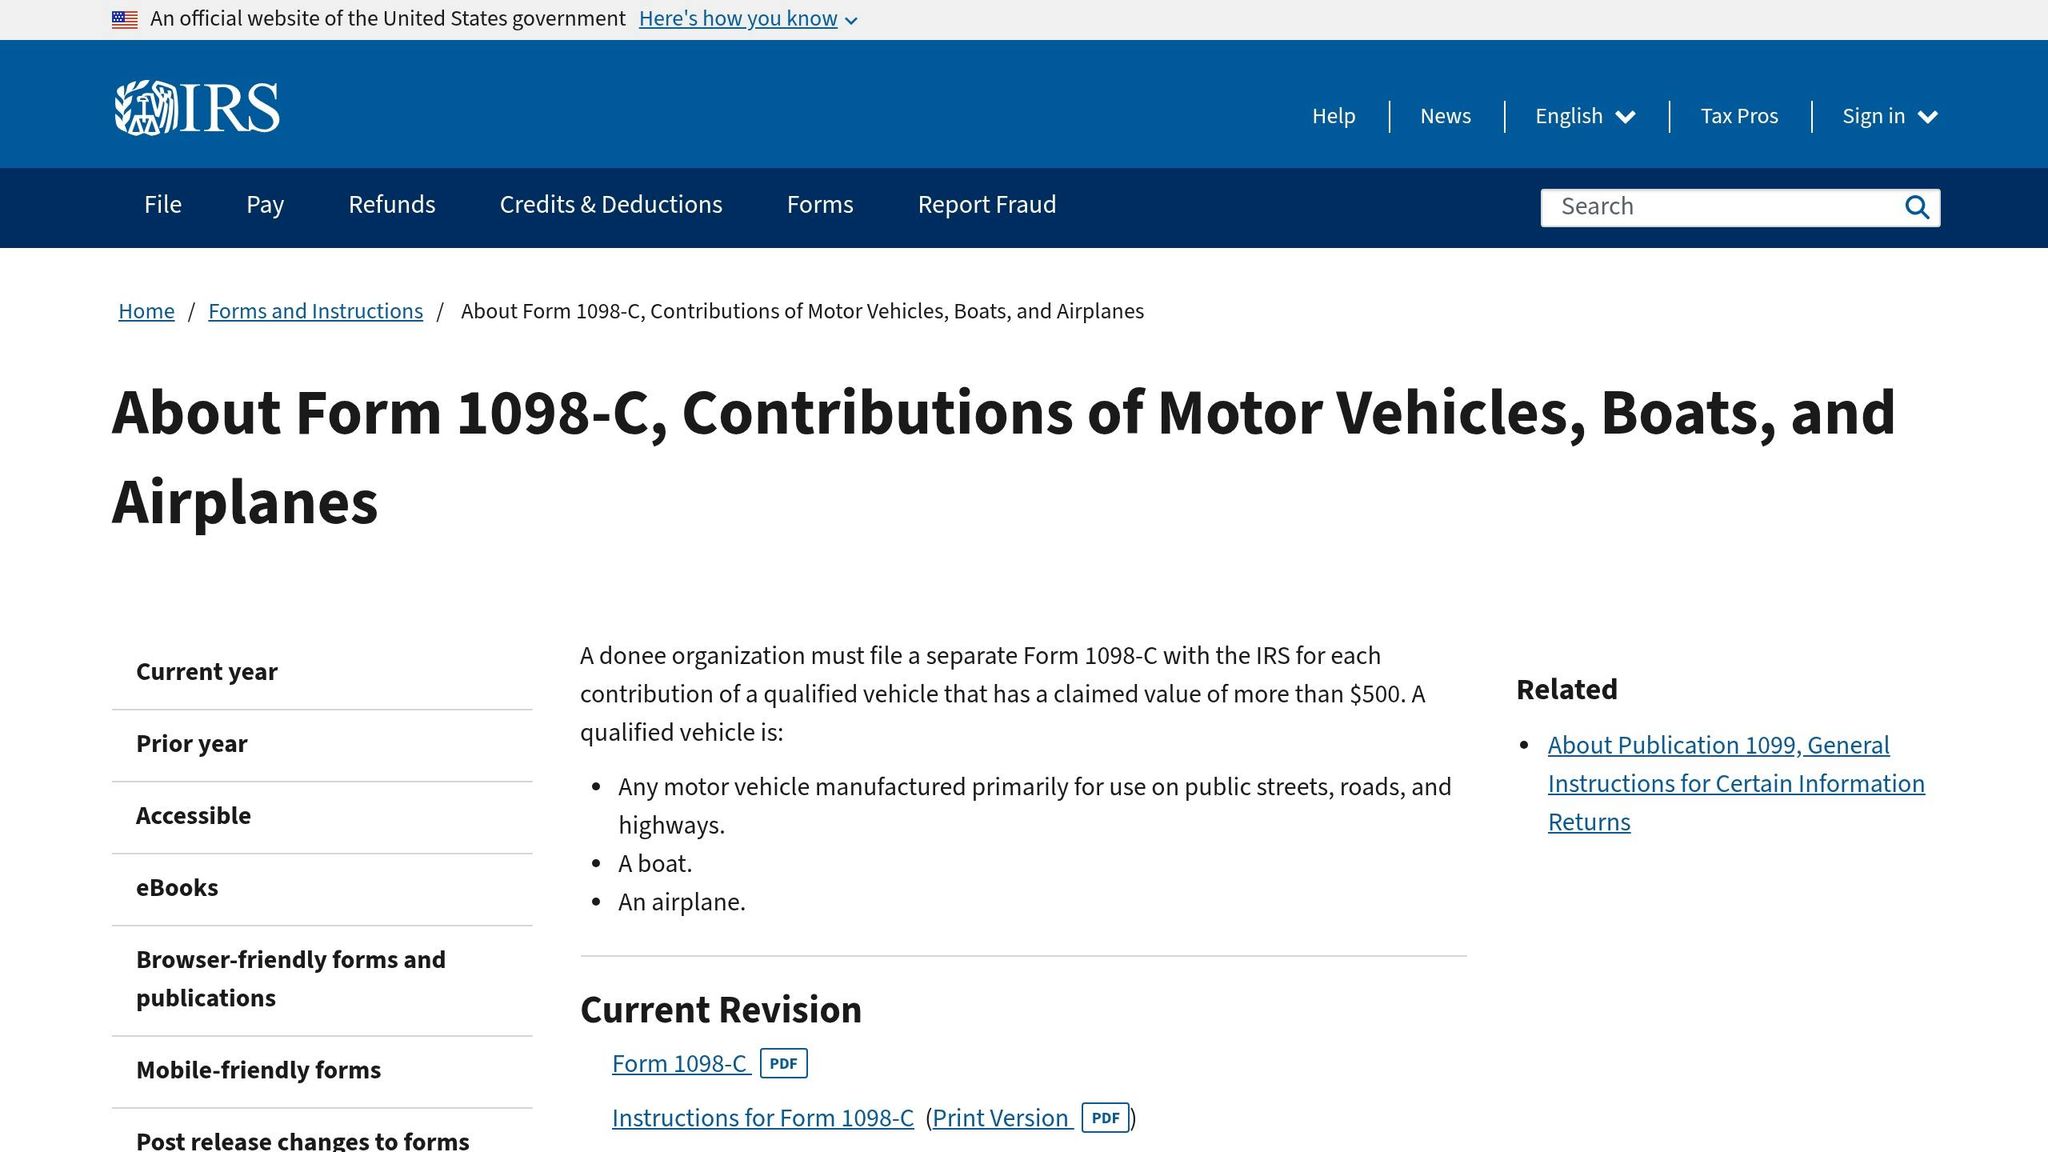Select Accessible in the sidebar
2048x1152 pixels.
click(x=322, y=816)
